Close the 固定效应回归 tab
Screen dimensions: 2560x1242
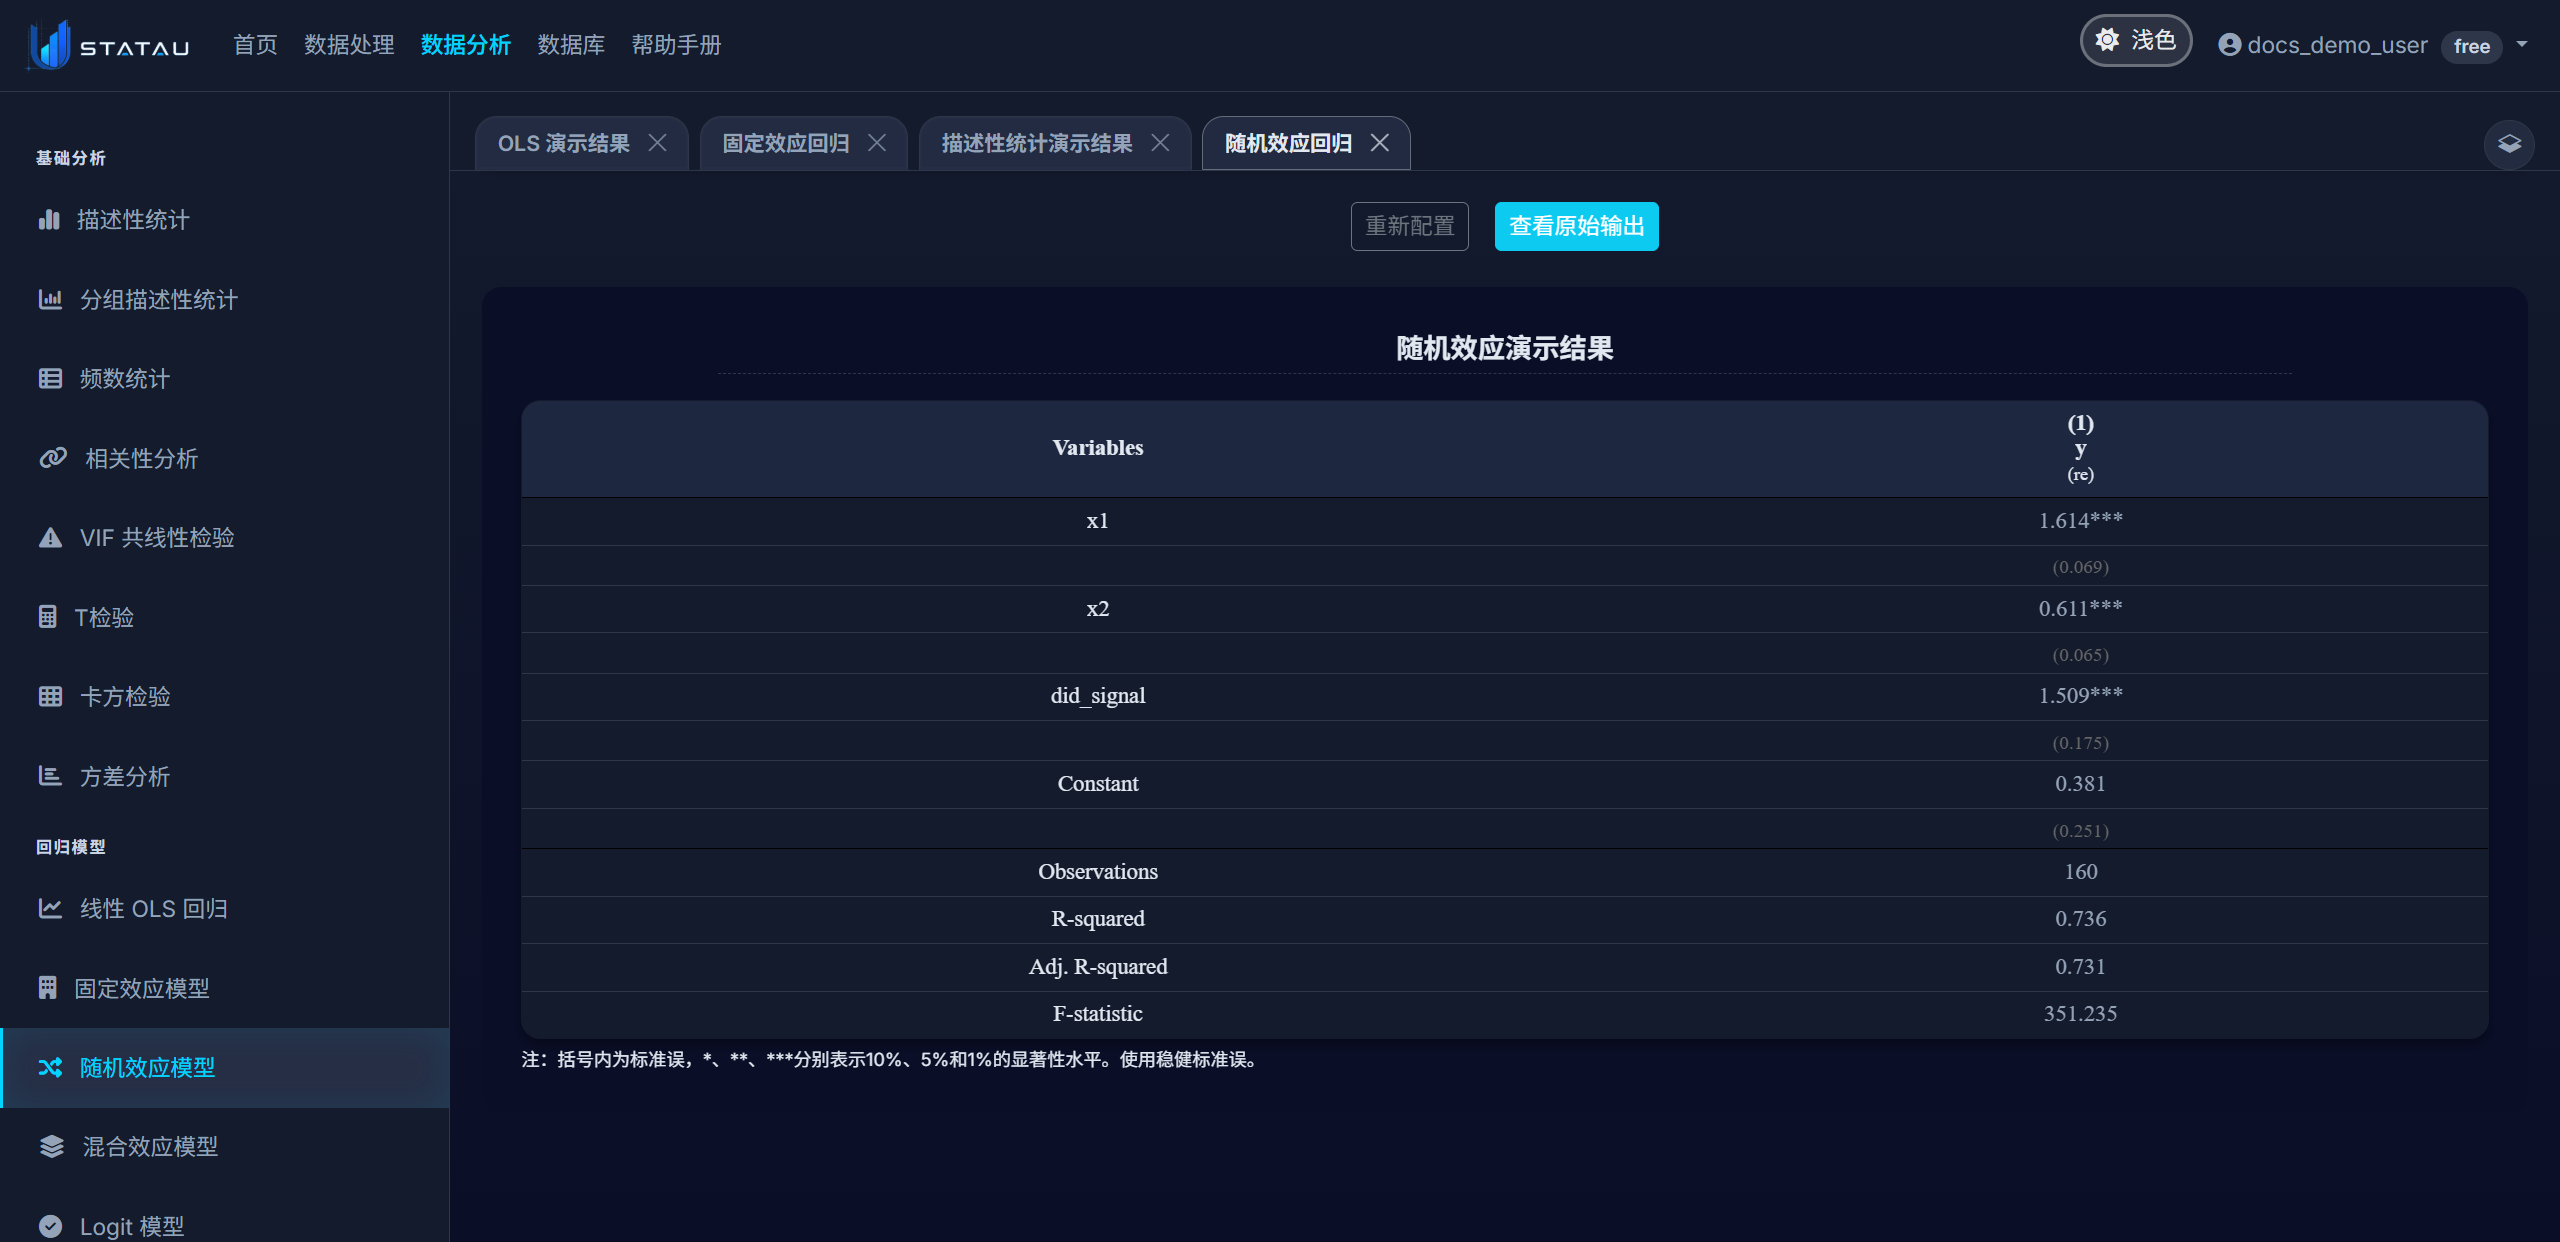click(x=877, y=143)
